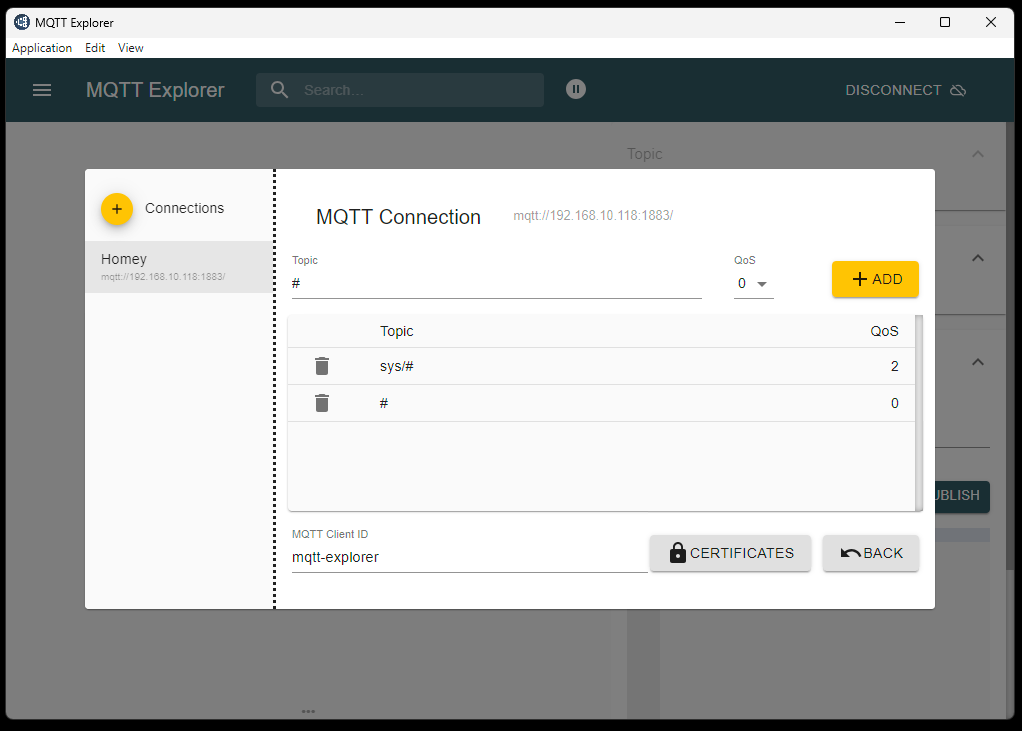Click the QoS column header
Screen dimensions: 1022x731
pyautogui.click(x=884, y=331)
